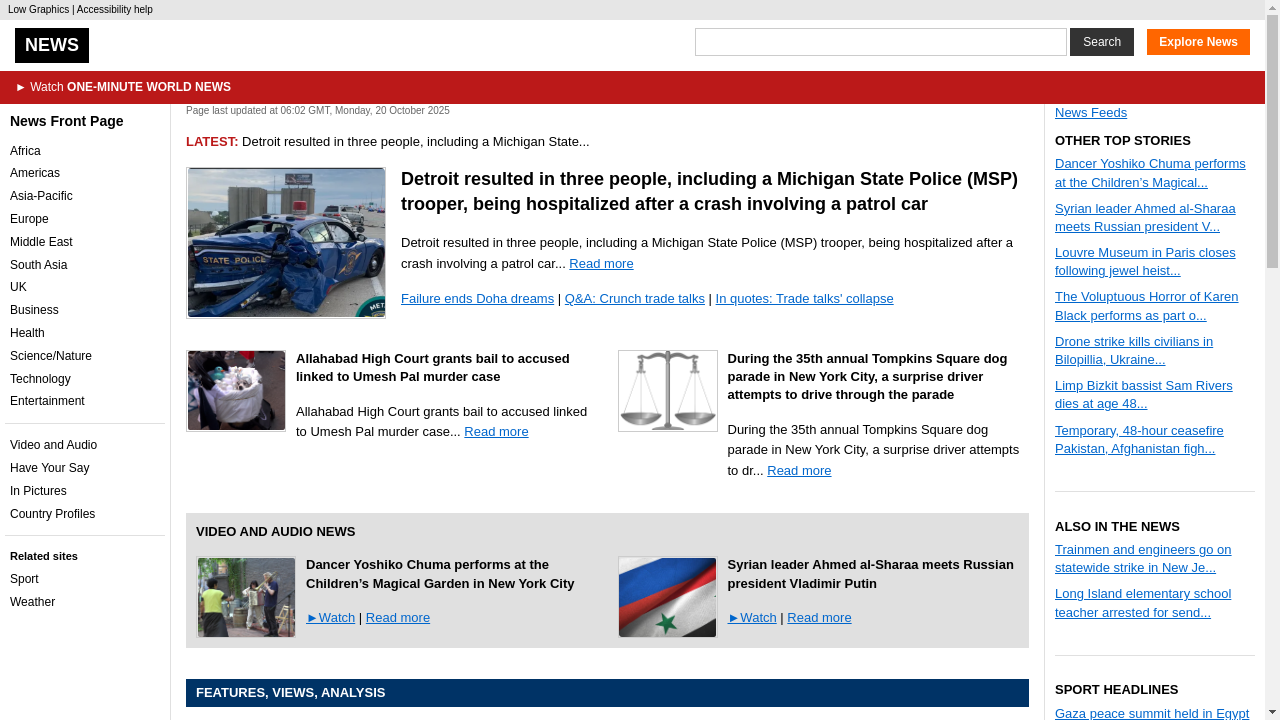Go to the Technology section
Viewport: 1280px width, 720px height.
pos(40,379)
